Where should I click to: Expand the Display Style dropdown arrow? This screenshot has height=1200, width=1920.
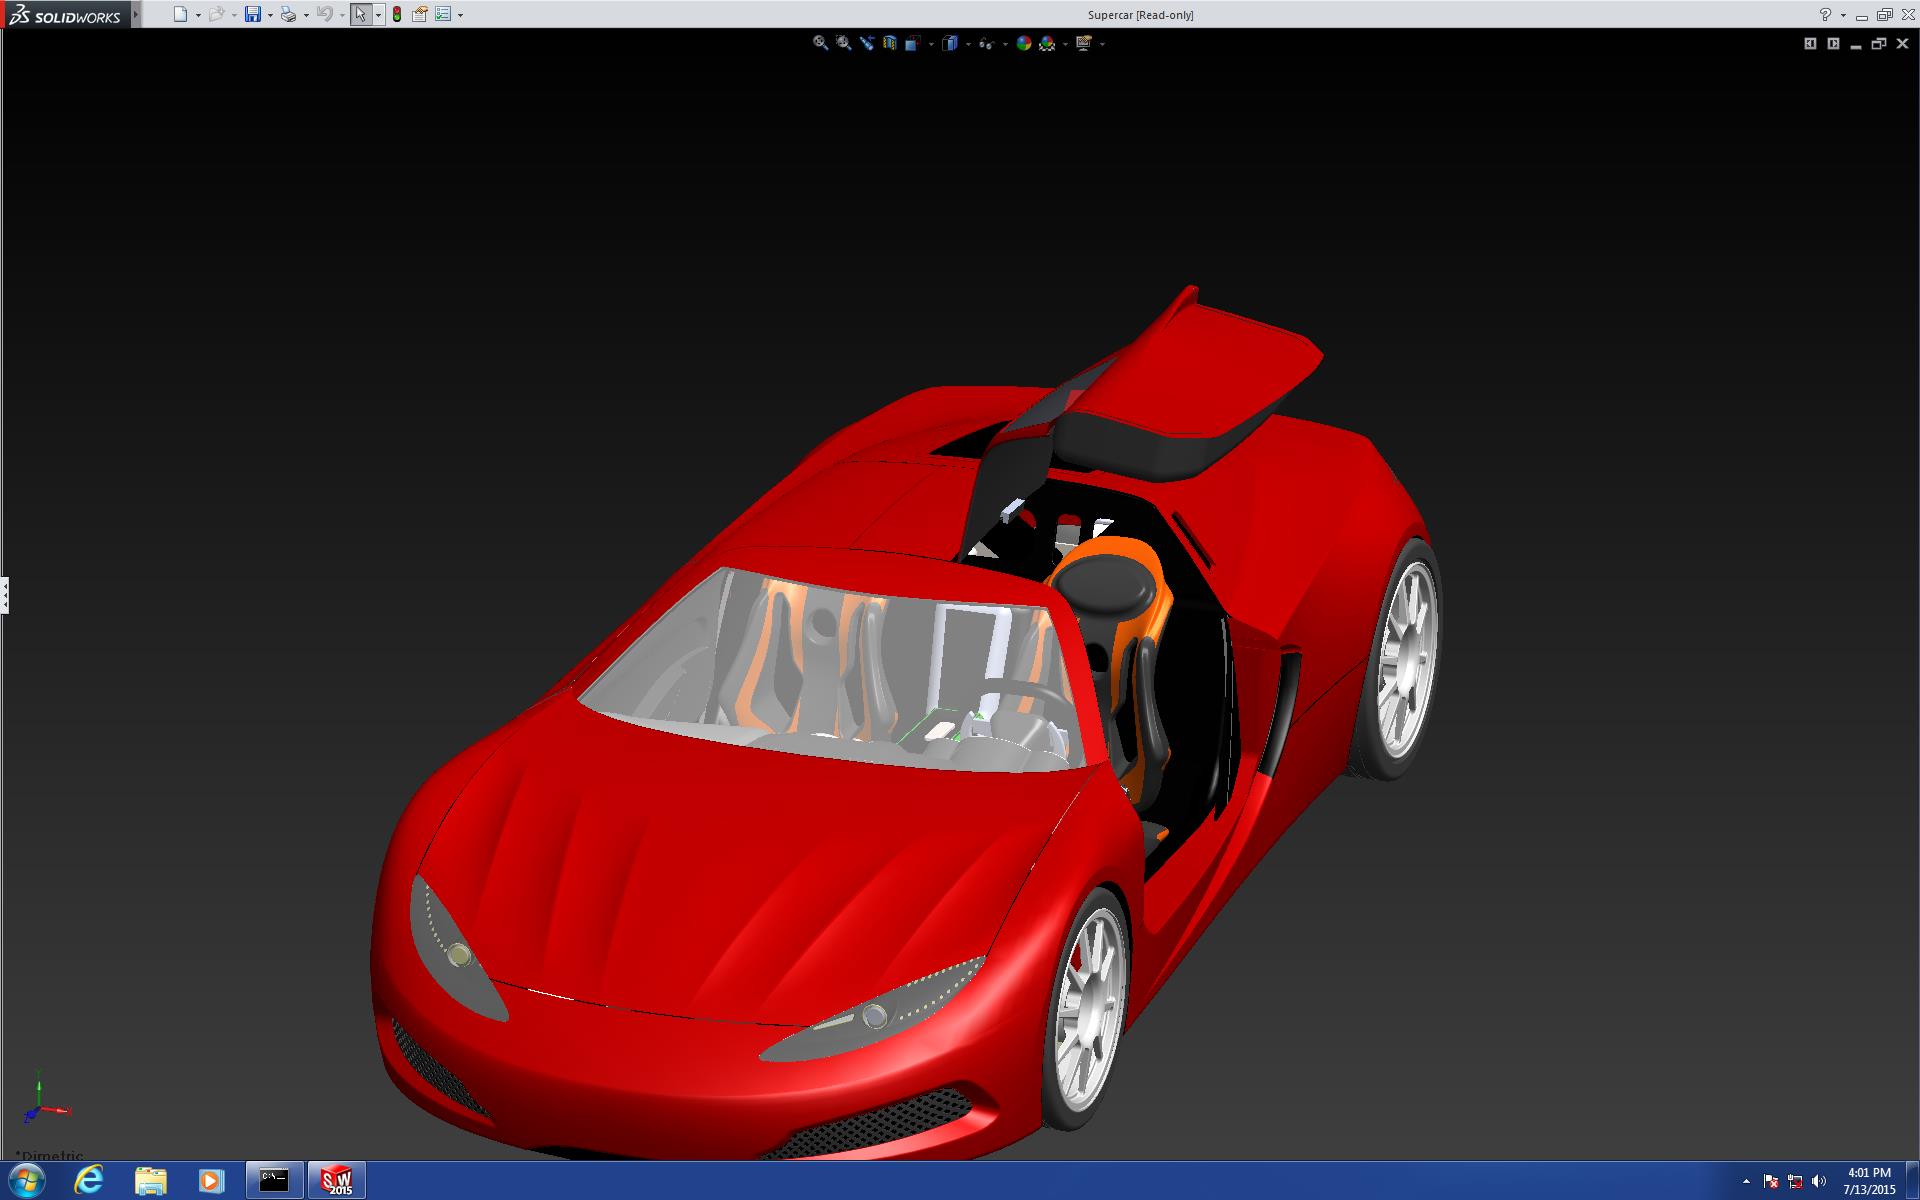968,44
